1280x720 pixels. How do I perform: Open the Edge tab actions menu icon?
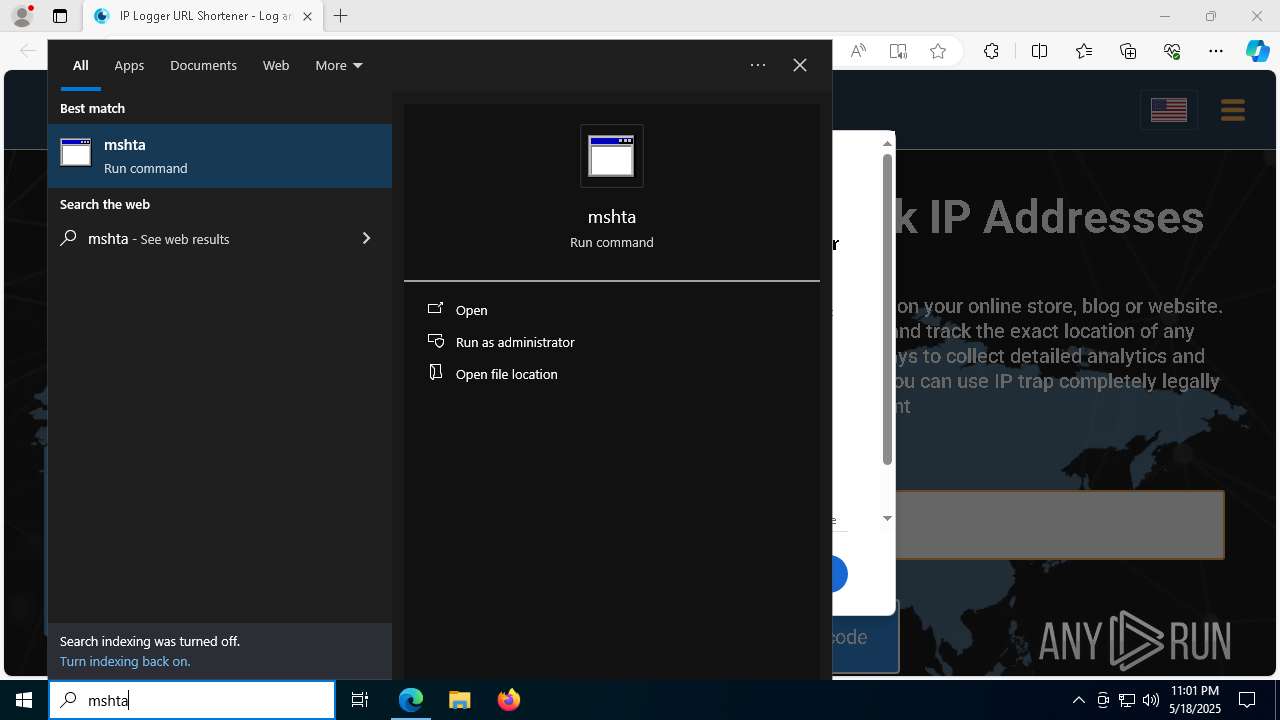(60, 16)
